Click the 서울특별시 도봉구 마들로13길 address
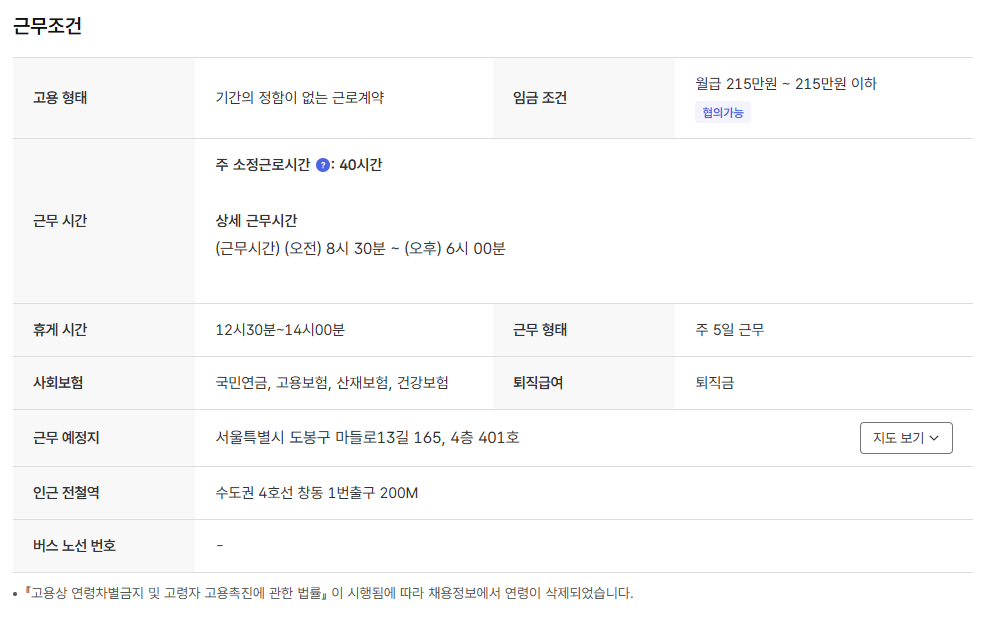The width and height of the screenshot is (993, 620). pyautogui.click(x=367, y=438)
